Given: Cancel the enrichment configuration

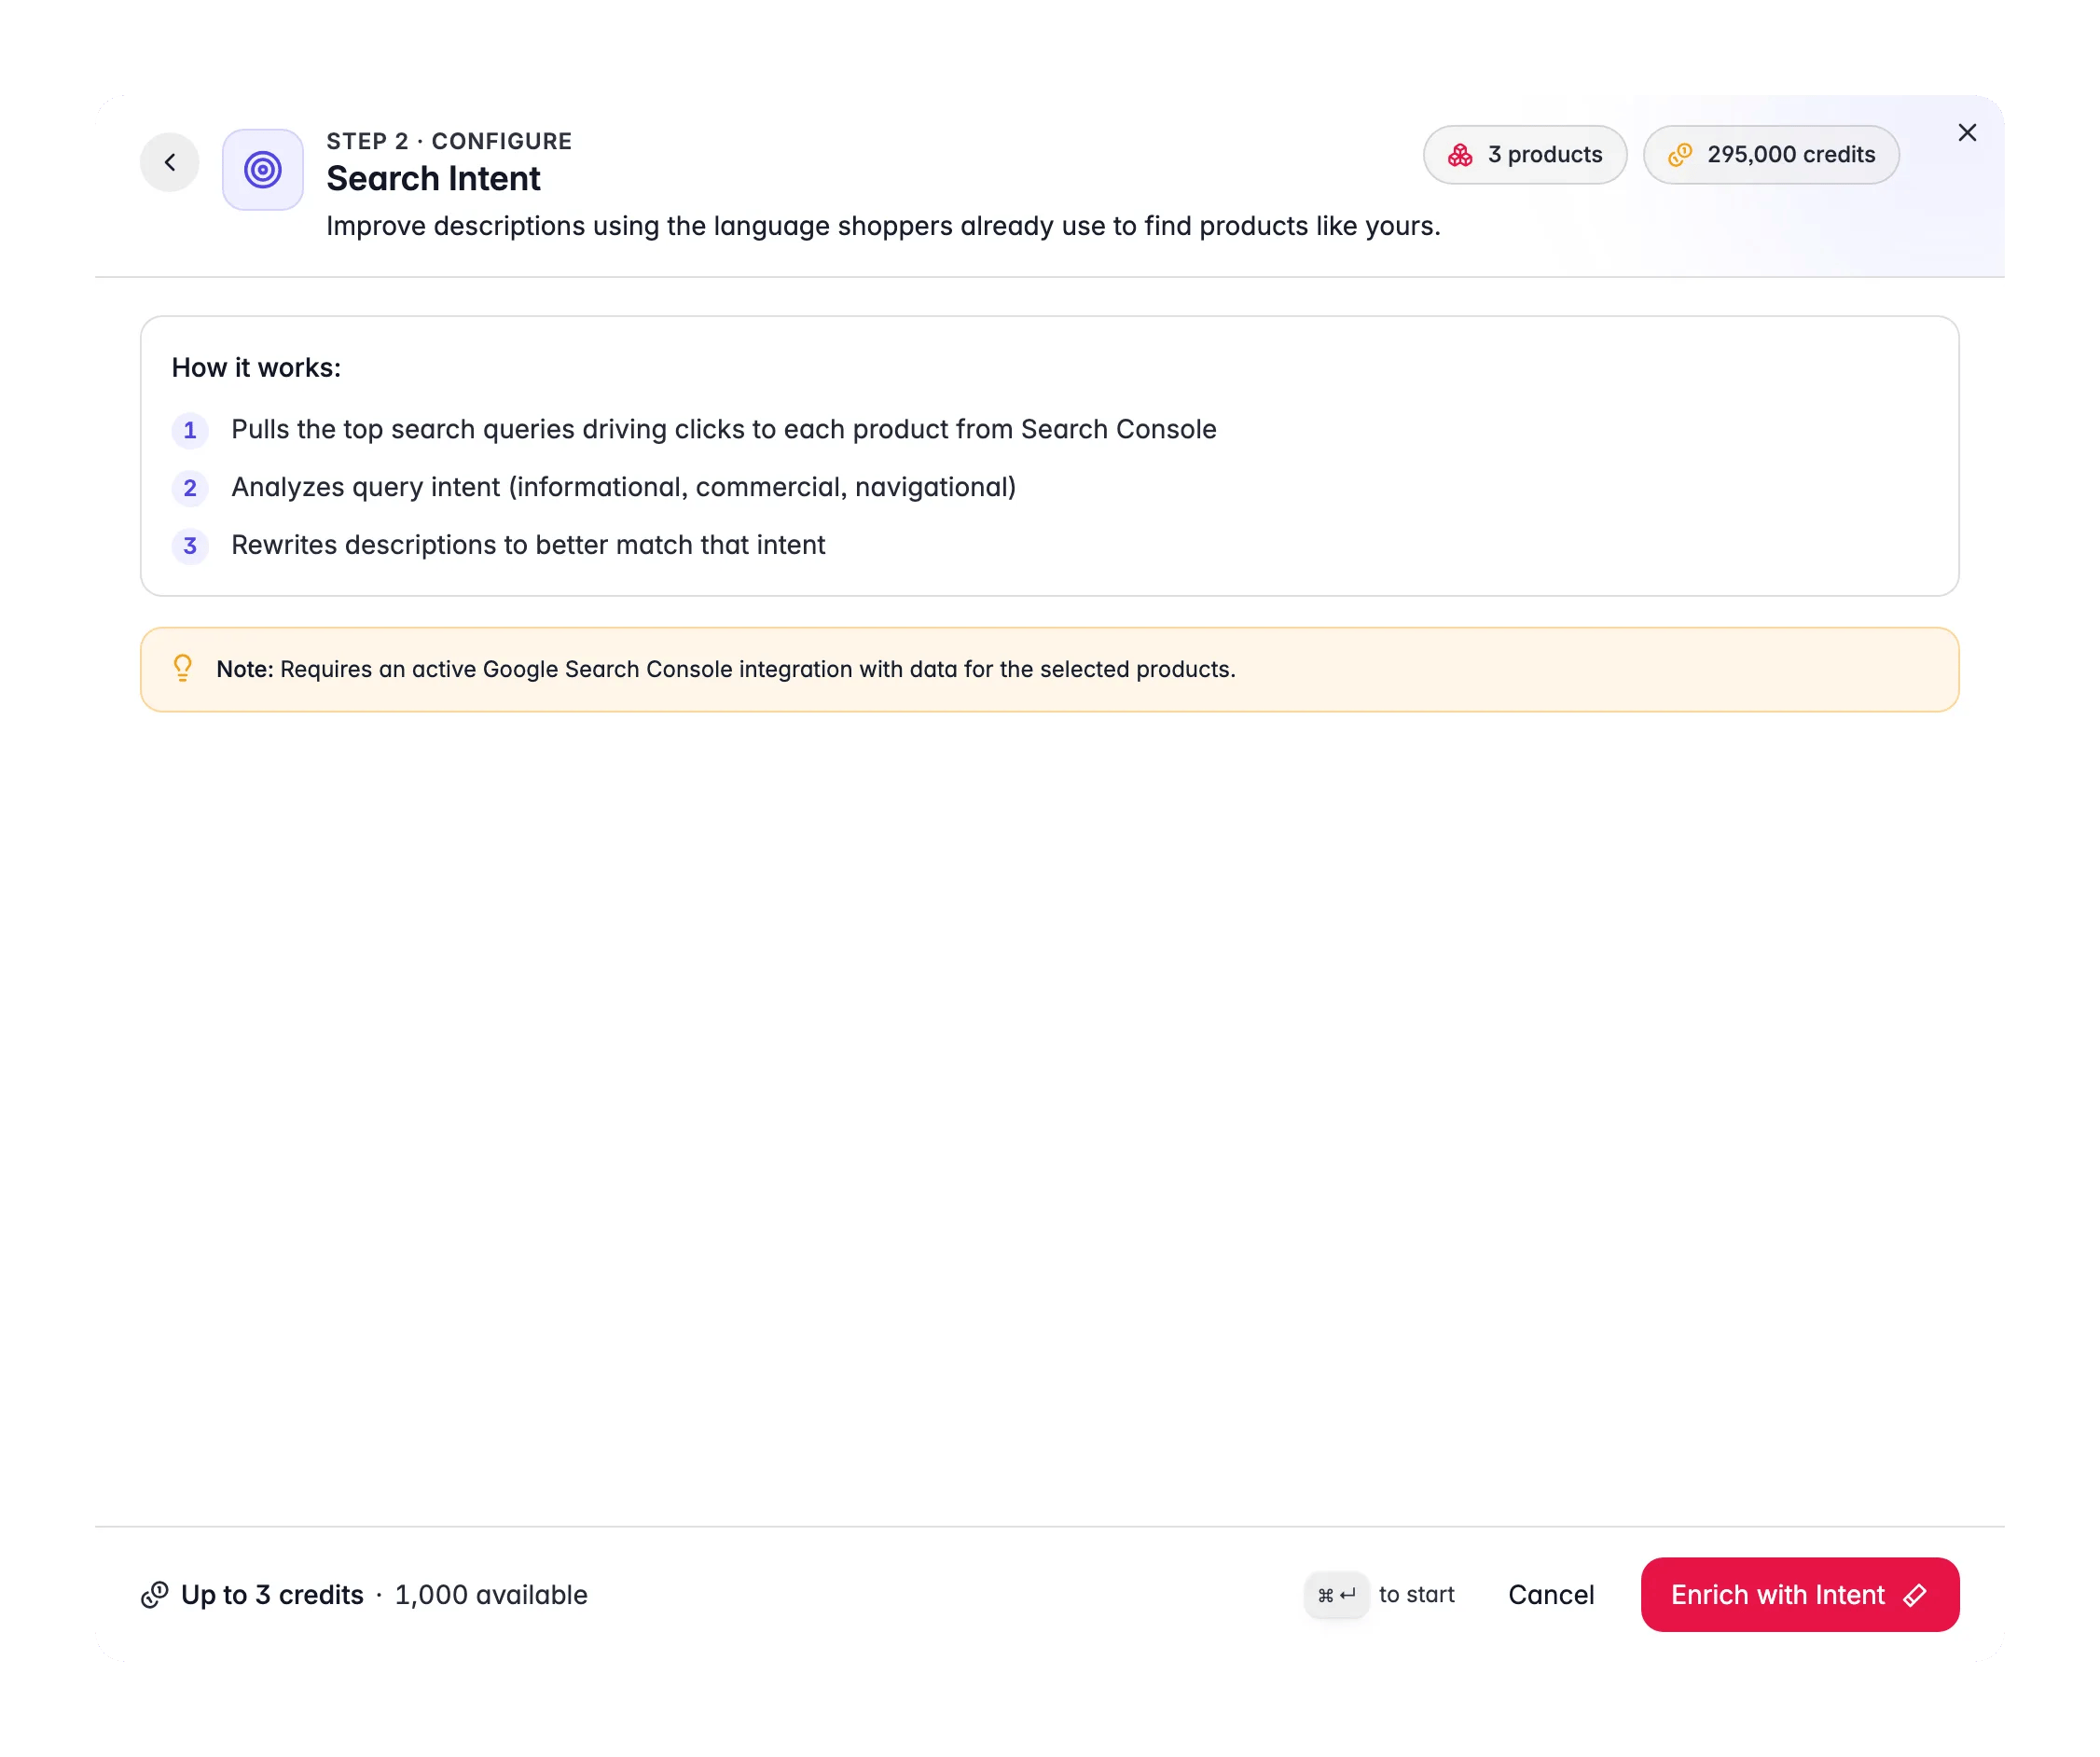Looking at the screenshot, I should click(x=1551, y=1594).
